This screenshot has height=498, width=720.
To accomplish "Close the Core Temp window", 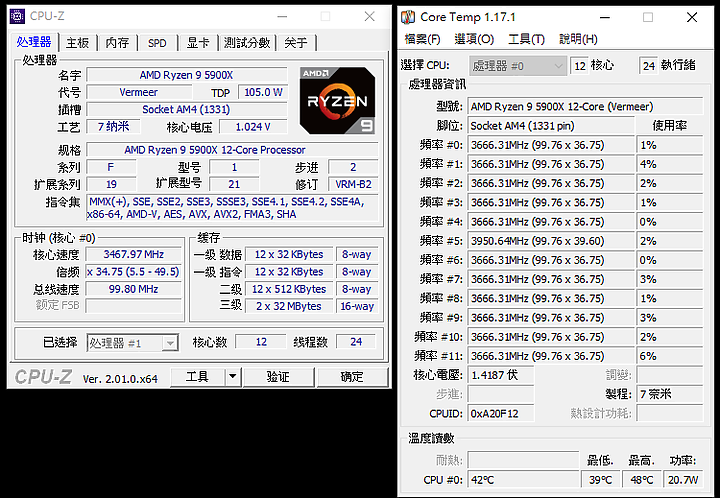I will 692,17.
